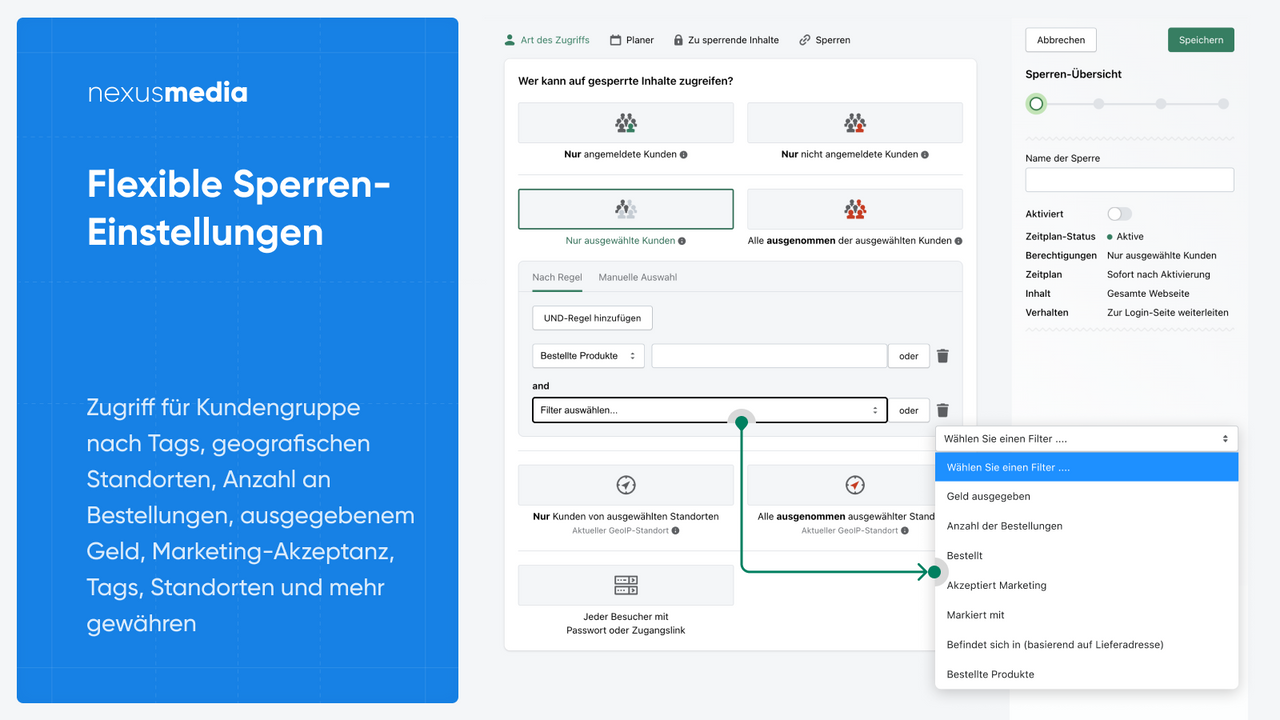Image resolution: width=1280 pixels, height=720 pixels.
Task: Click 'oder' next to Filter auswählen
Action: click(909, 410)
